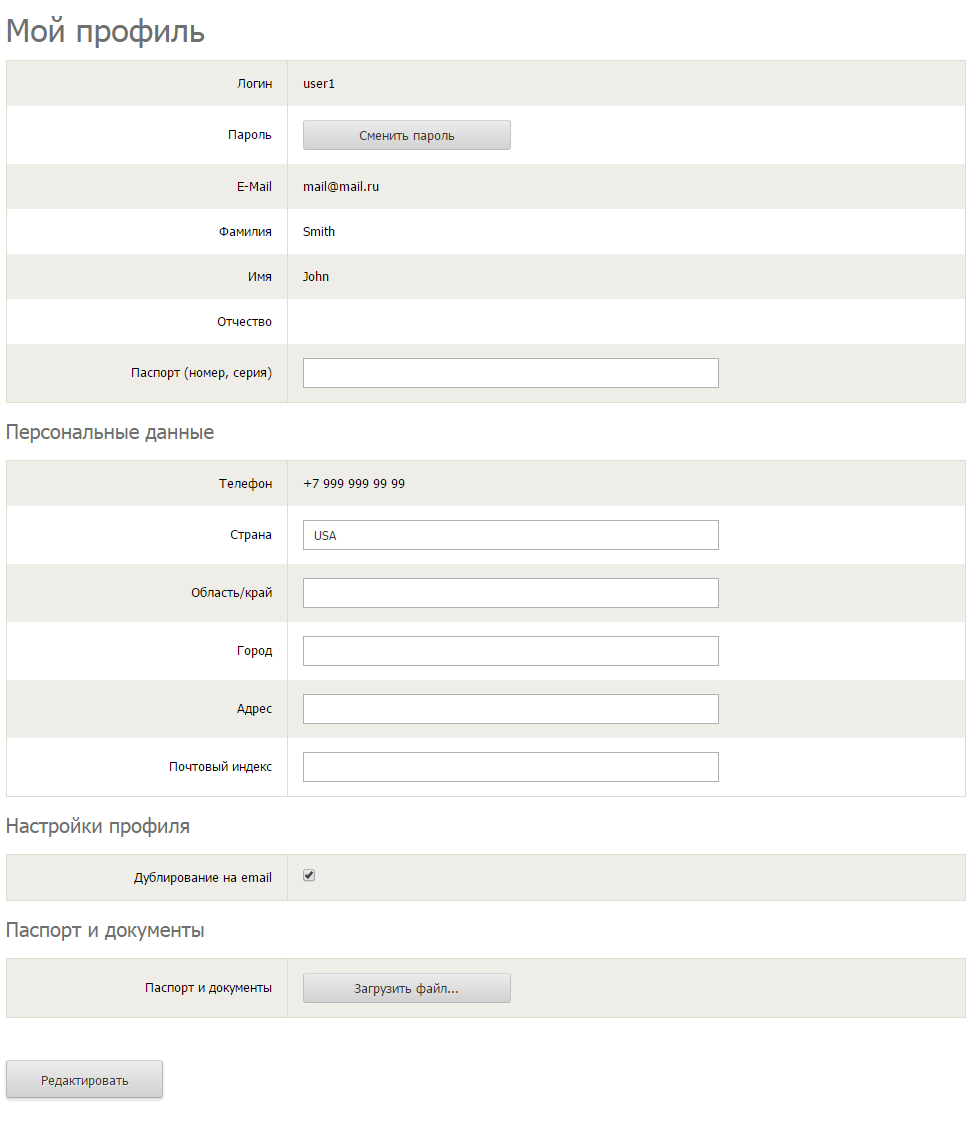Image resolution: width=975 pixels, height=1140 pixels.
Task: Focus the Паспорт (номер, серия) input field
Action: [x=510, y=373]
